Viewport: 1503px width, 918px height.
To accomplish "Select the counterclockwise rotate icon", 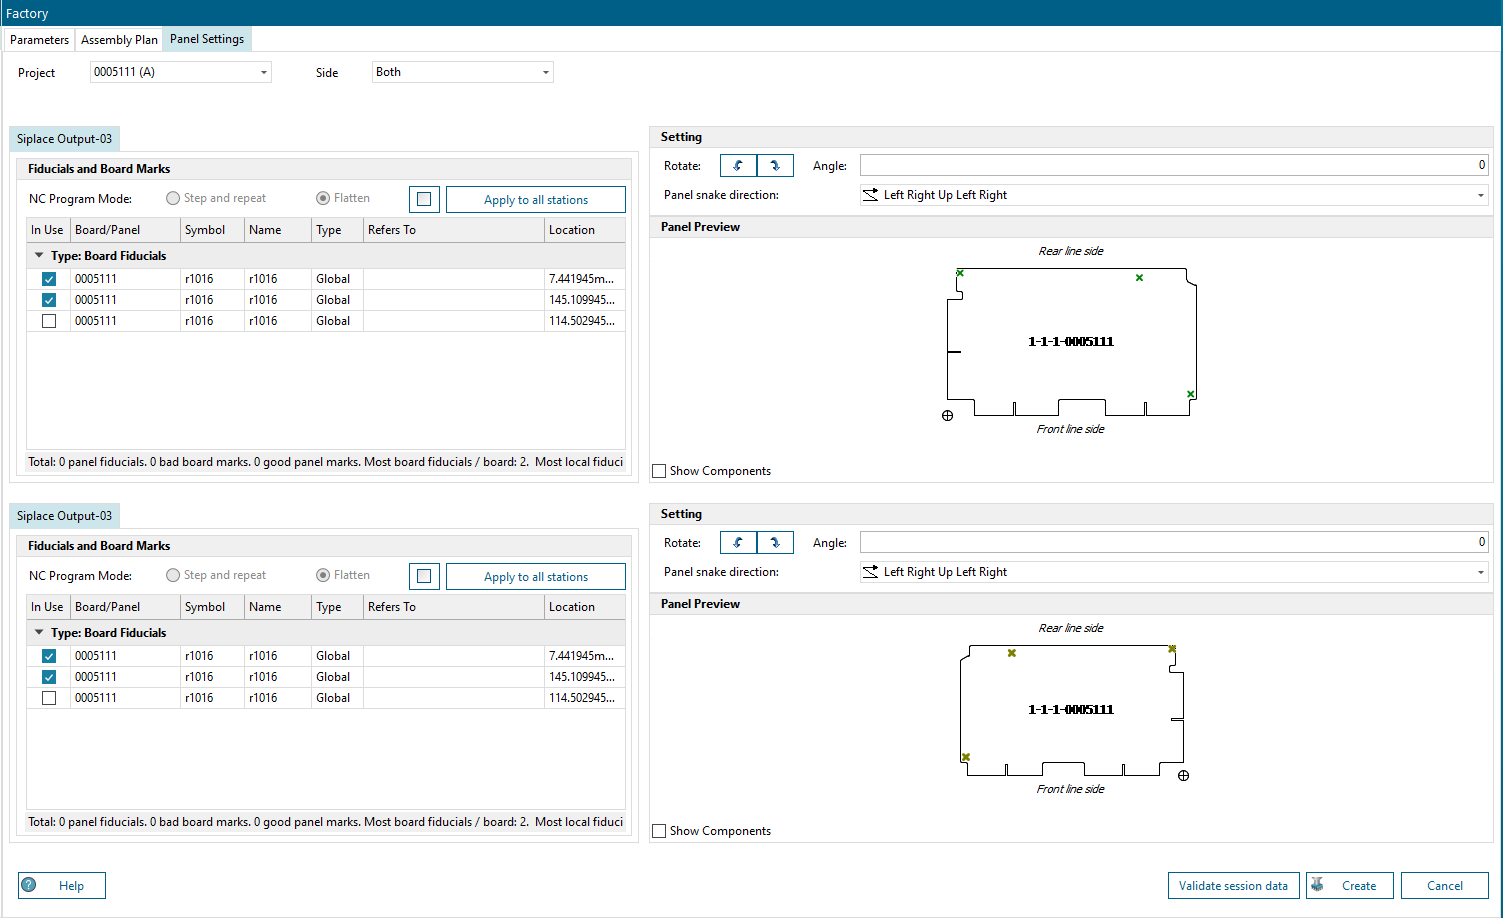I will [738, 165].
